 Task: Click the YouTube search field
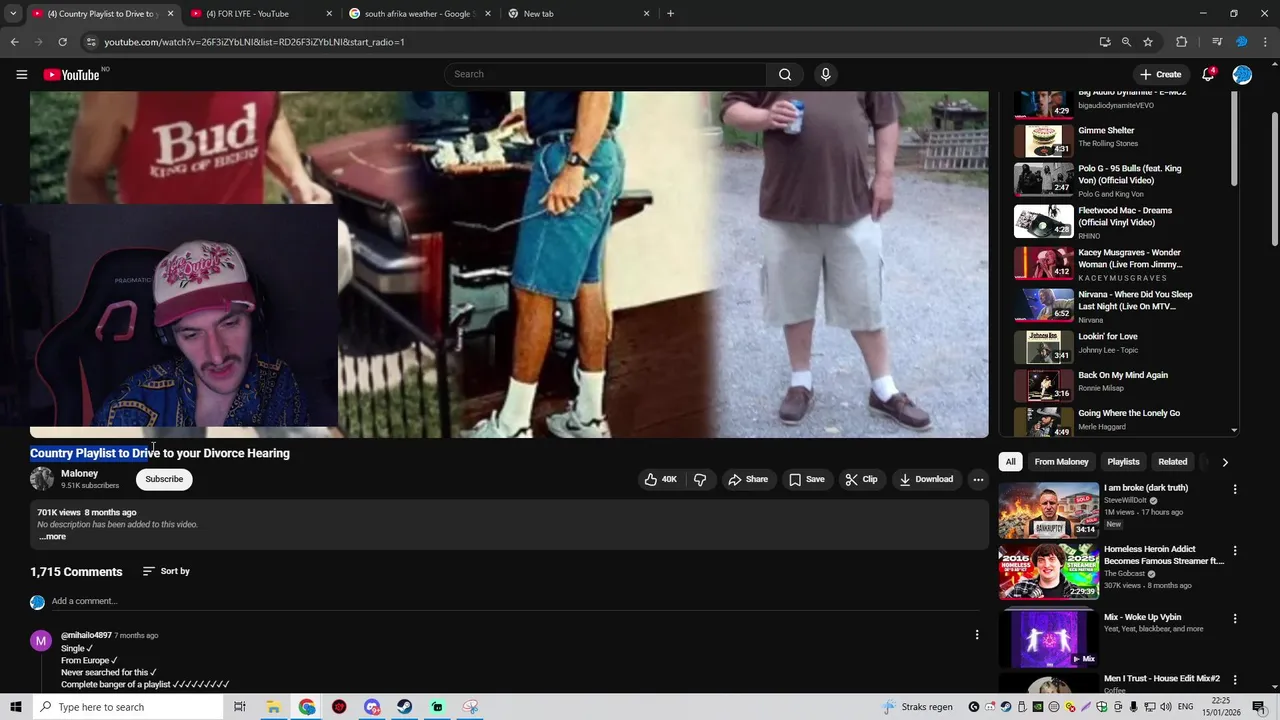pos(607,74)
